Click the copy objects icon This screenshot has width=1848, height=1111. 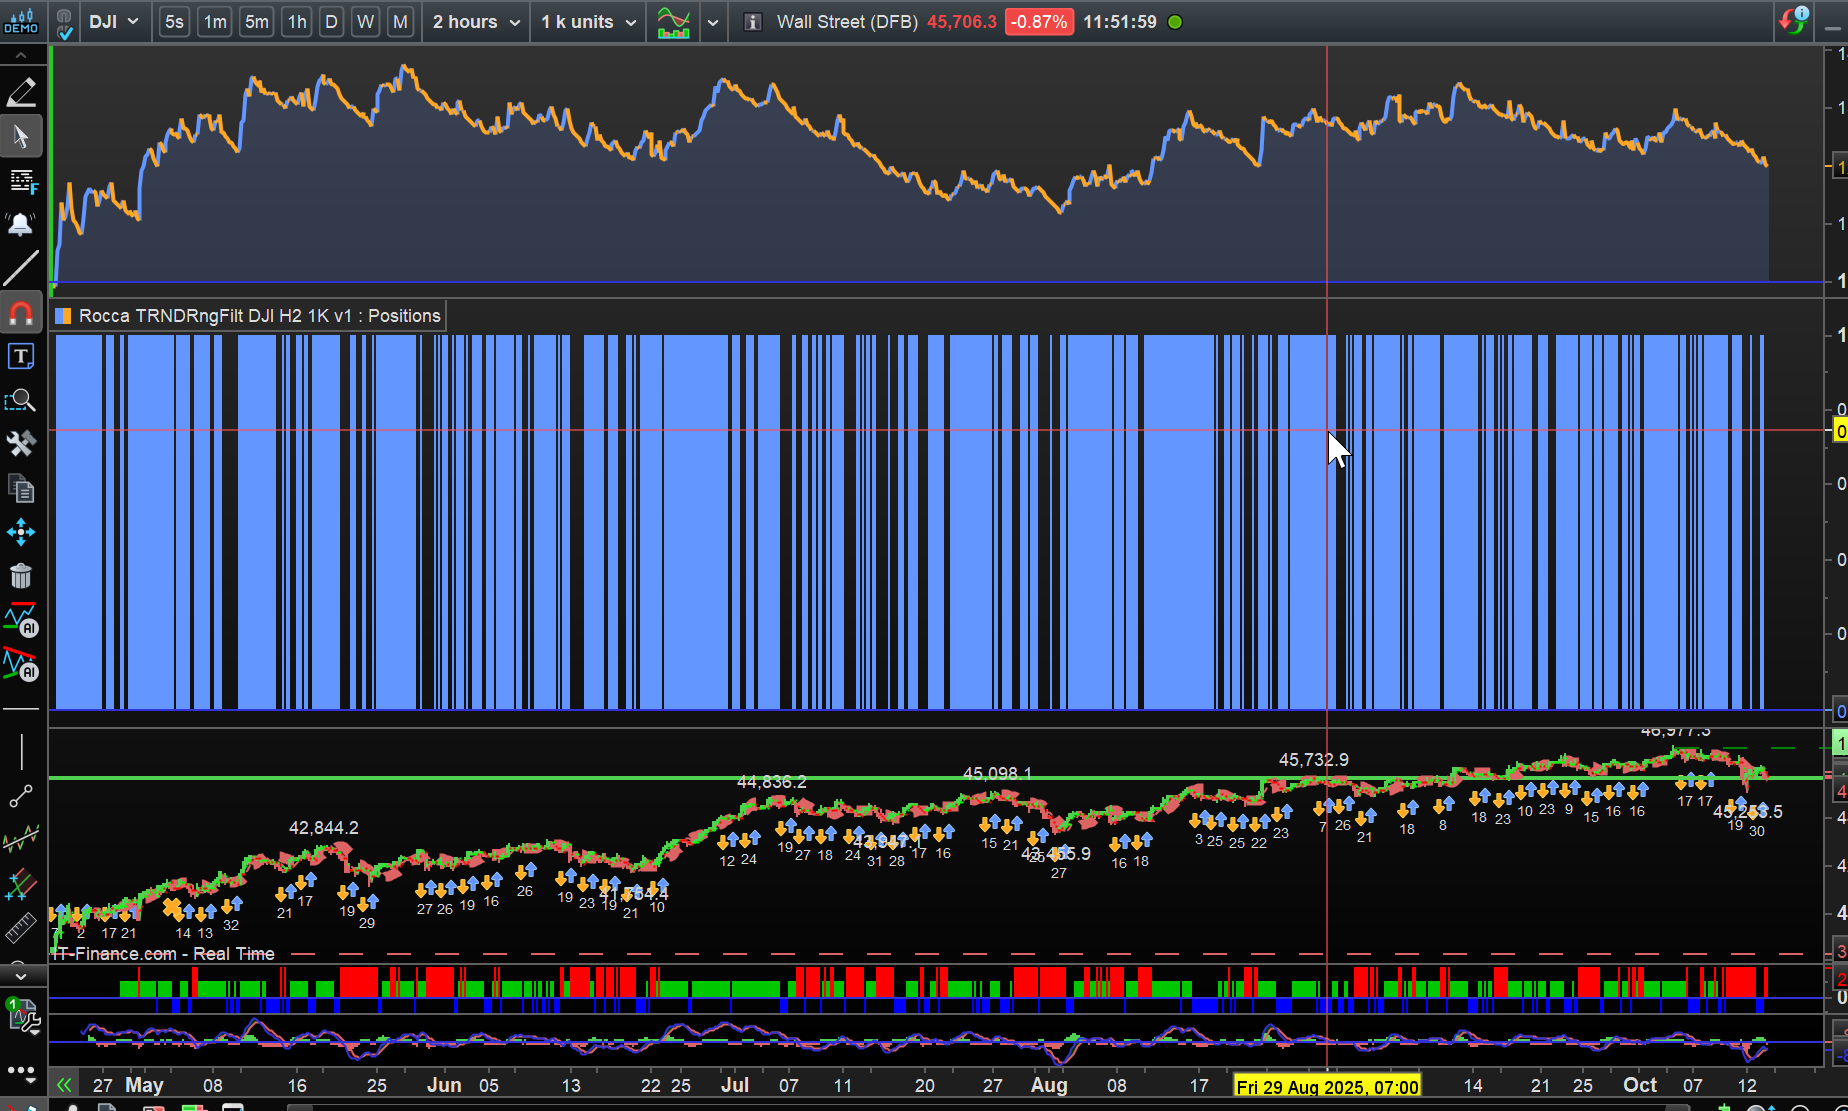pos(21,489)
